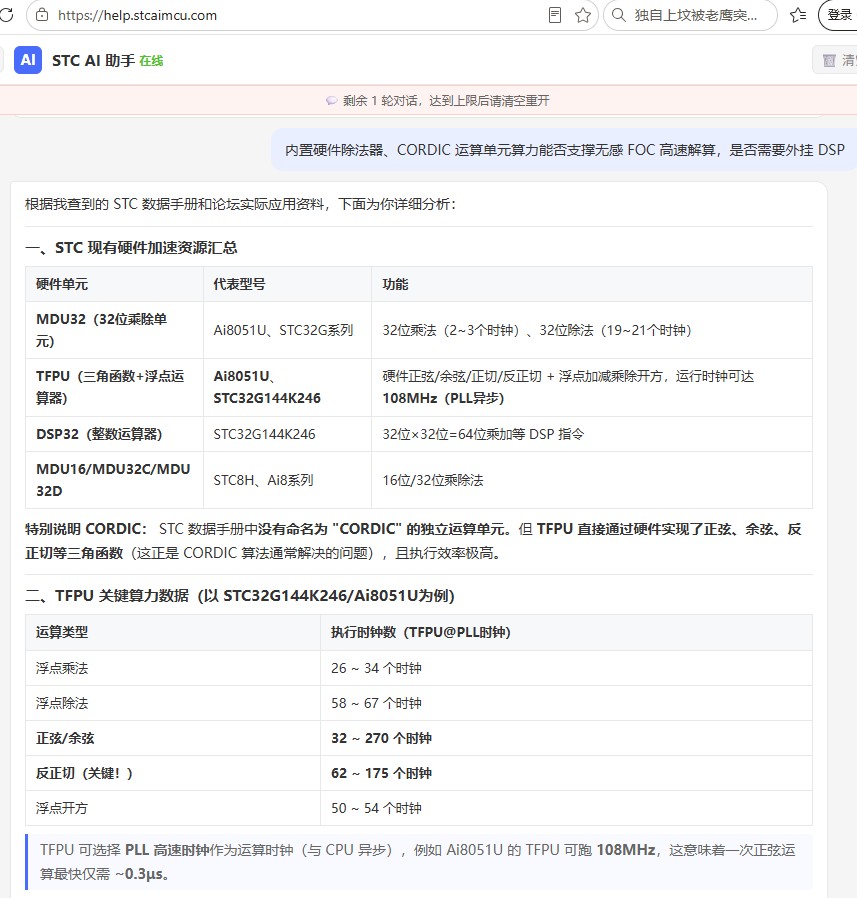Click the user question about CORDIC and FOC
The image size is (857, 898).
tap(564, 150)
